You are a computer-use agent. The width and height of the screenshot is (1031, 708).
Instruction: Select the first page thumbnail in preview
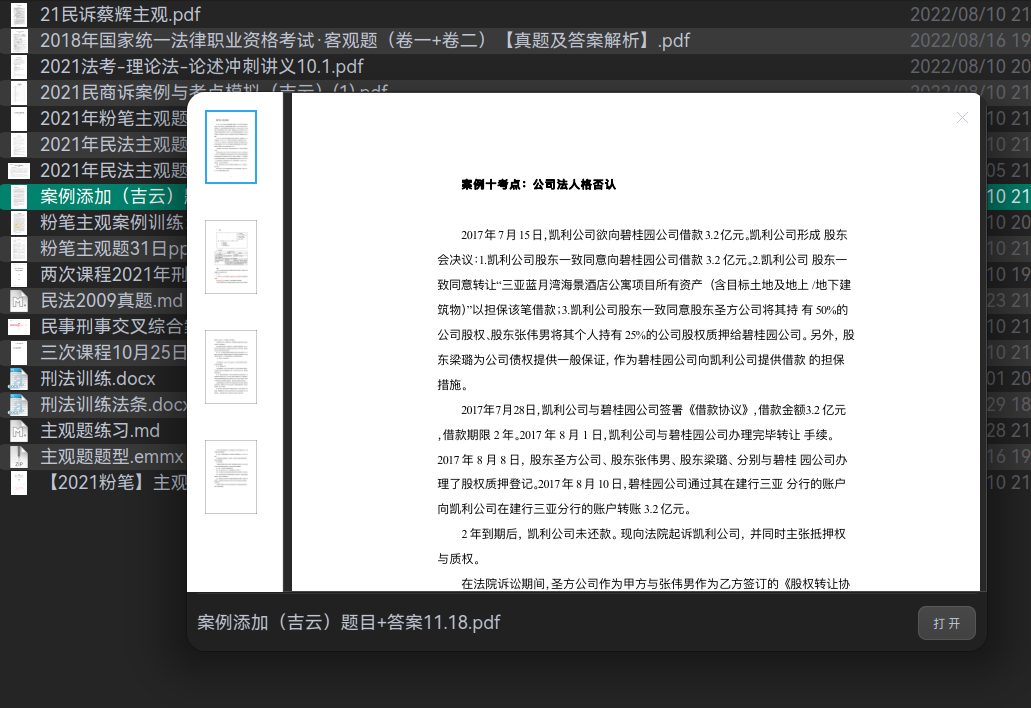[x=231, y=147]
